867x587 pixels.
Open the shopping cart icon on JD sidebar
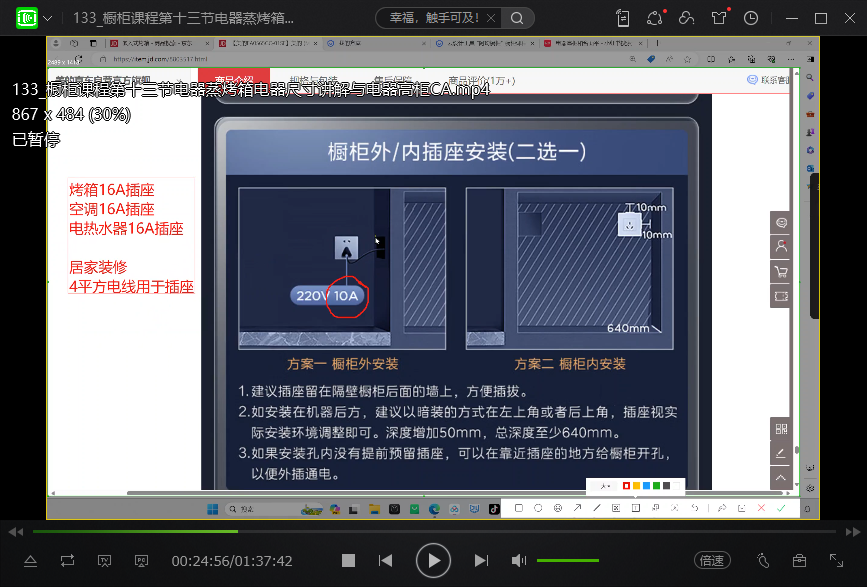coord(781,271)
